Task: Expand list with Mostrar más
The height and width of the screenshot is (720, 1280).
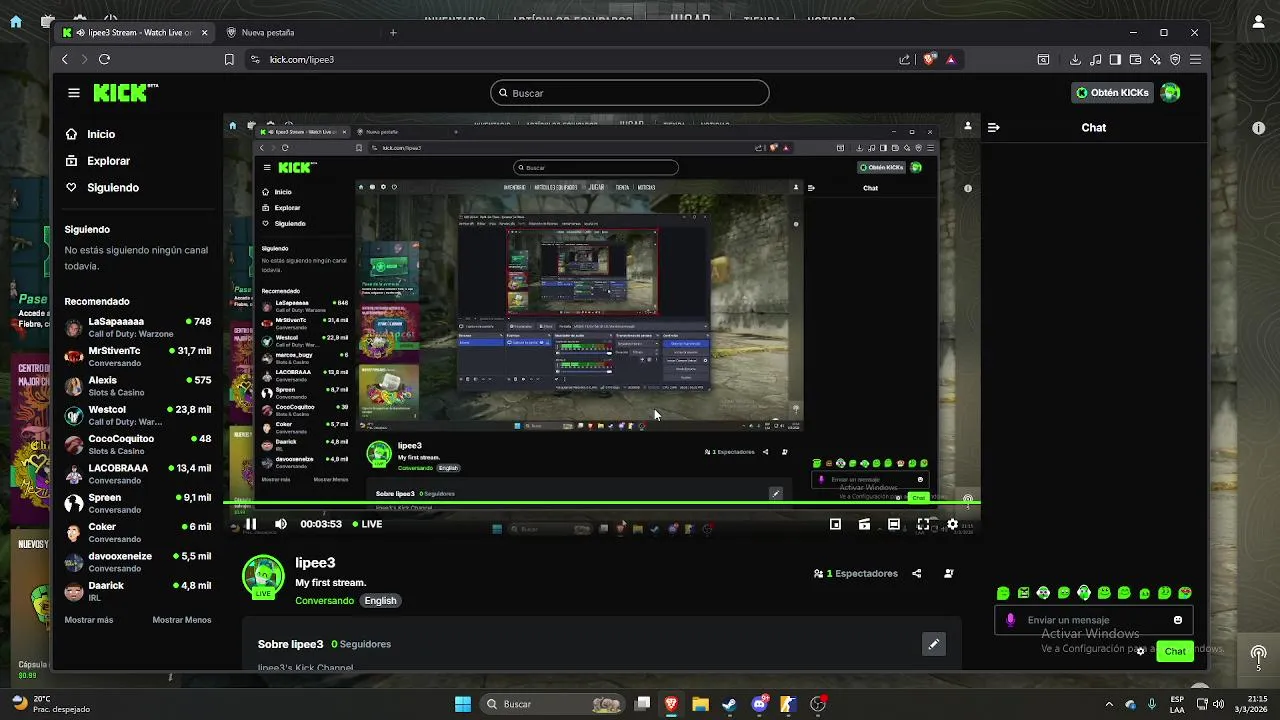Action: (x=89, y=620)
